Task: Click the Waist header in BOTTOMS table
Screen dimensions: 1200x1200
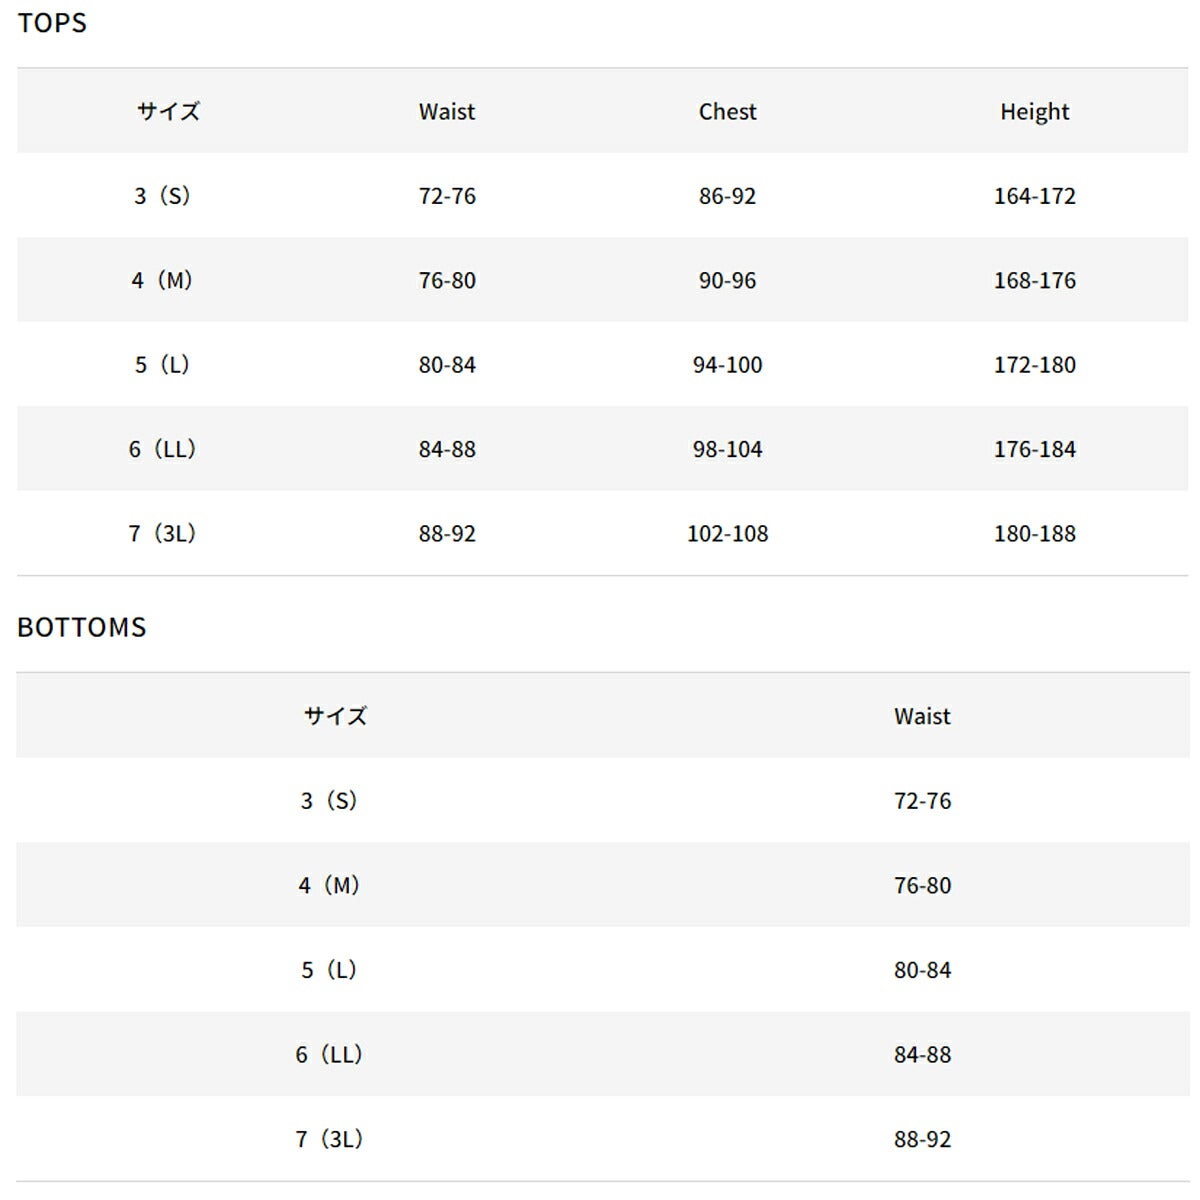Action: [x=922, y=716]
